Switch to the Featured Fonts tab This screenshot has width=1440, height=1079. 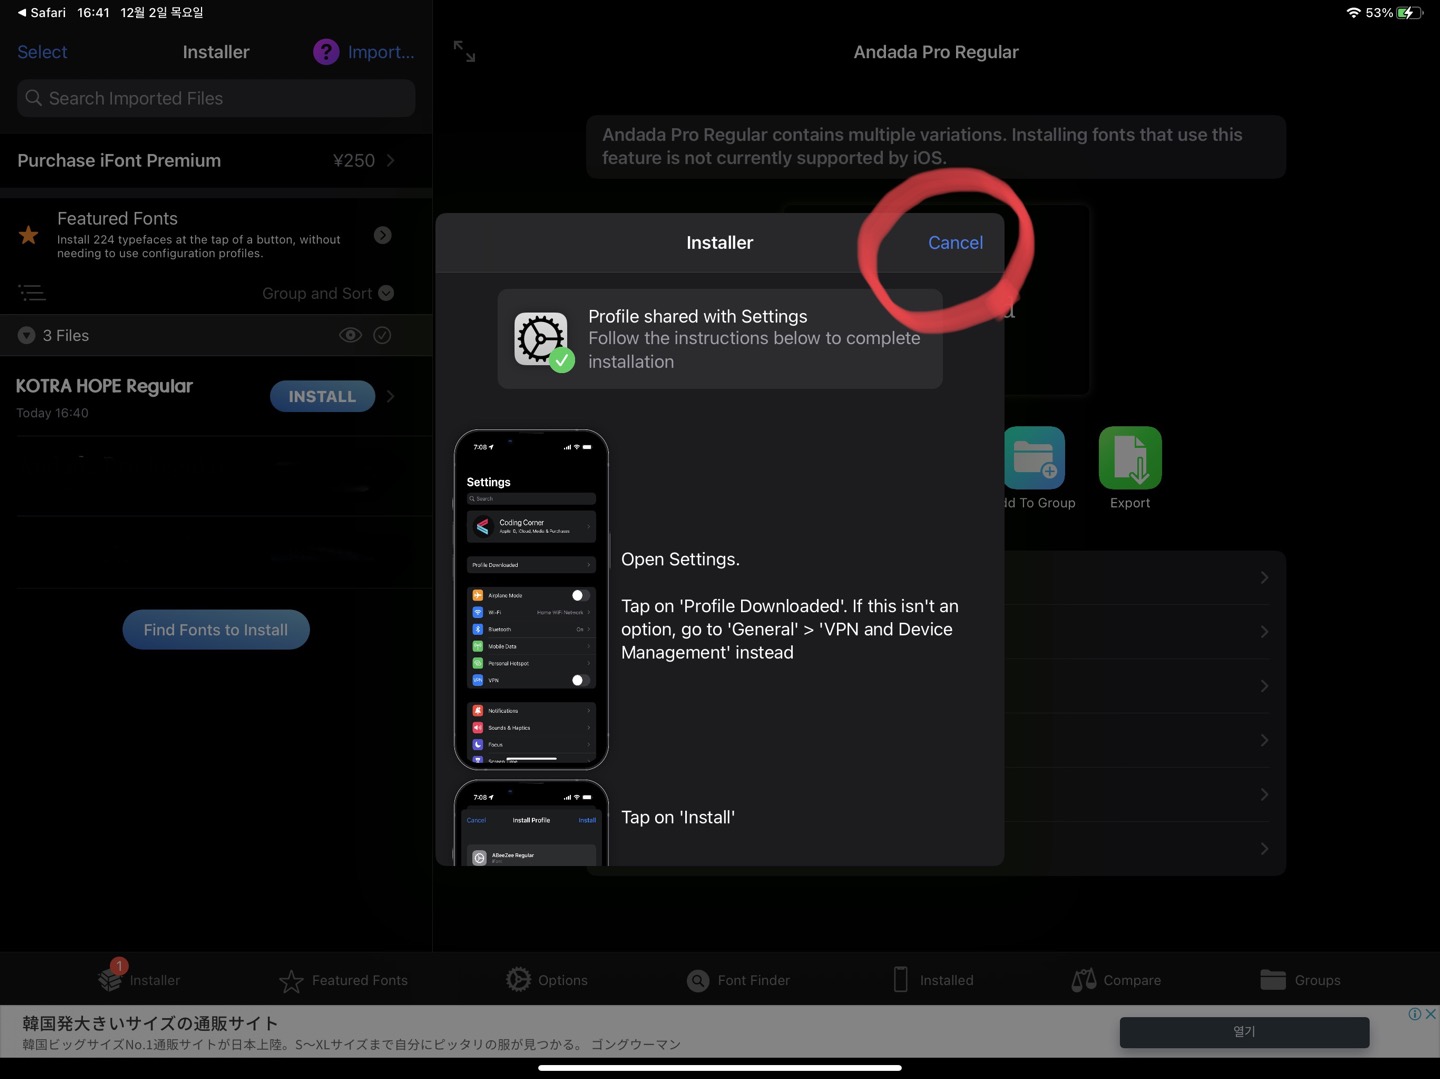click(x=343, y=980)
